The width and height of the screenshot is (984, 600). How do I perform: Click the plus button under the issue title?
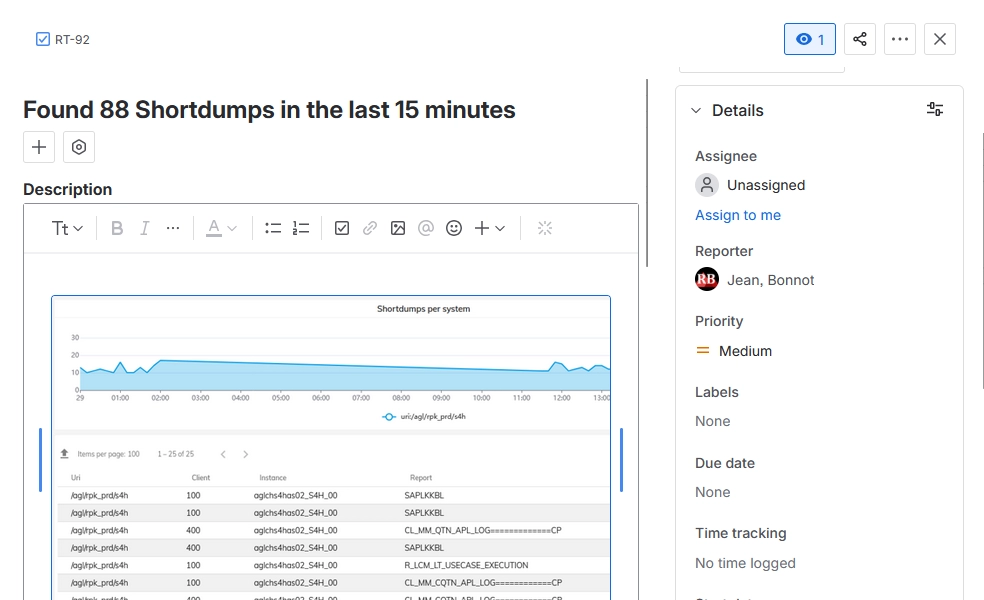tap(38, 146)
